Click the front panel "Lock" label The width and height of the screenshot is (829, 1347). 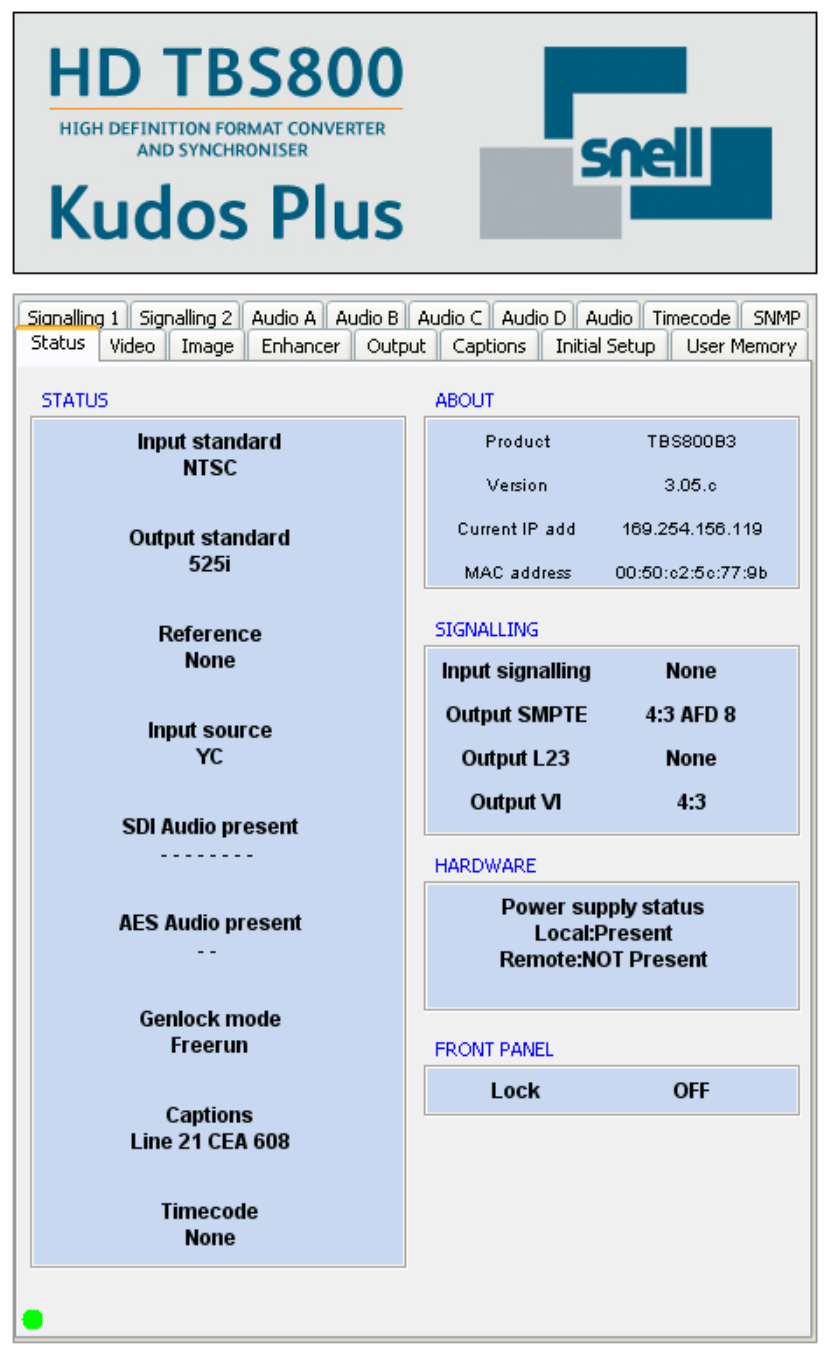click(516, 1091)
